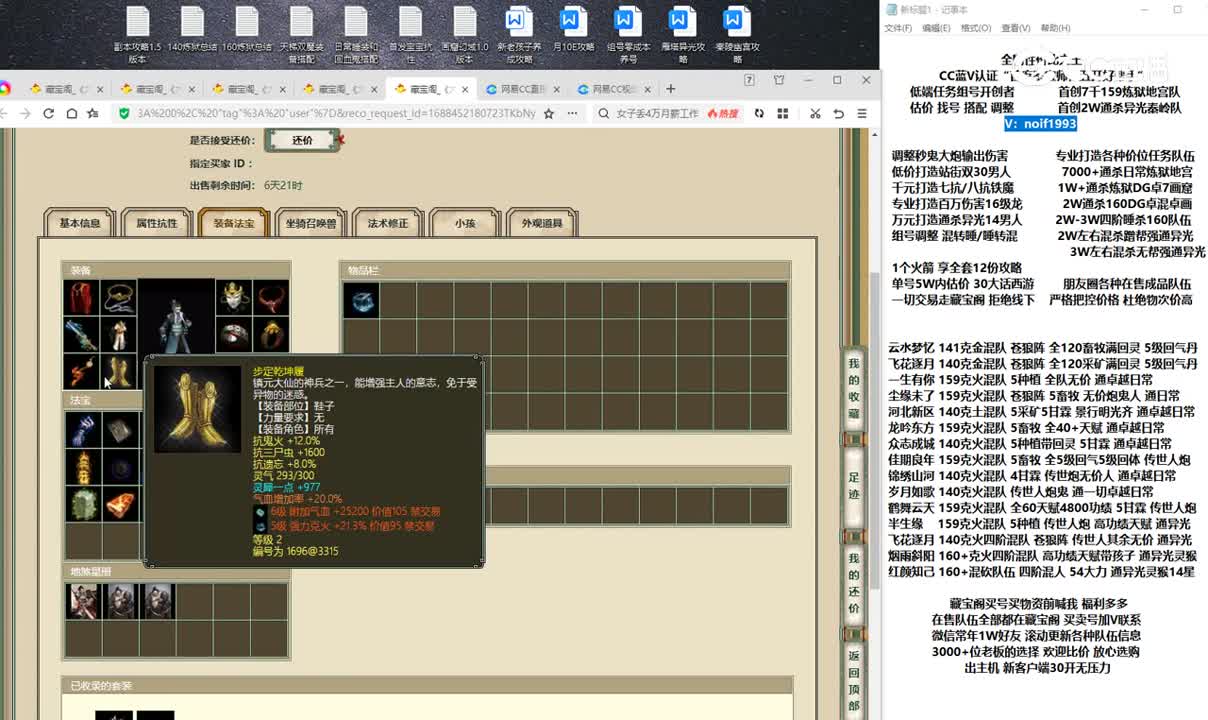Open the 属性抗性 tab

click(x=157, y=223)
